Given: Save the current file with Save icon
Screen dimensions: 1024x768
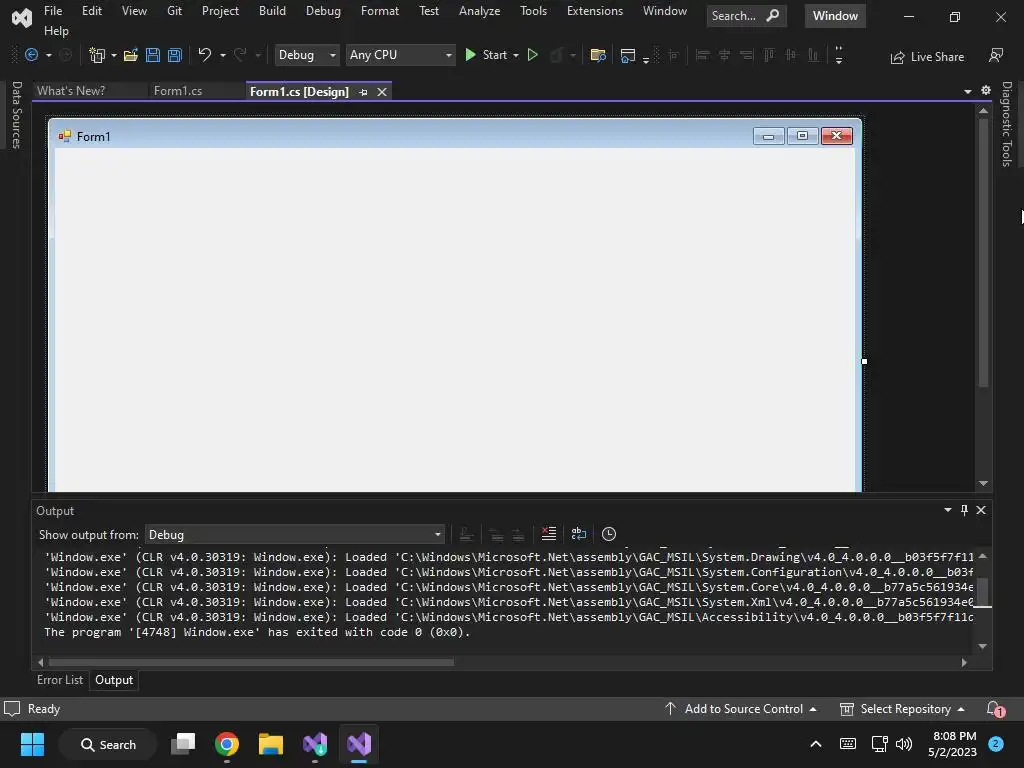Looking at the screenshot, I should point(153,56).
